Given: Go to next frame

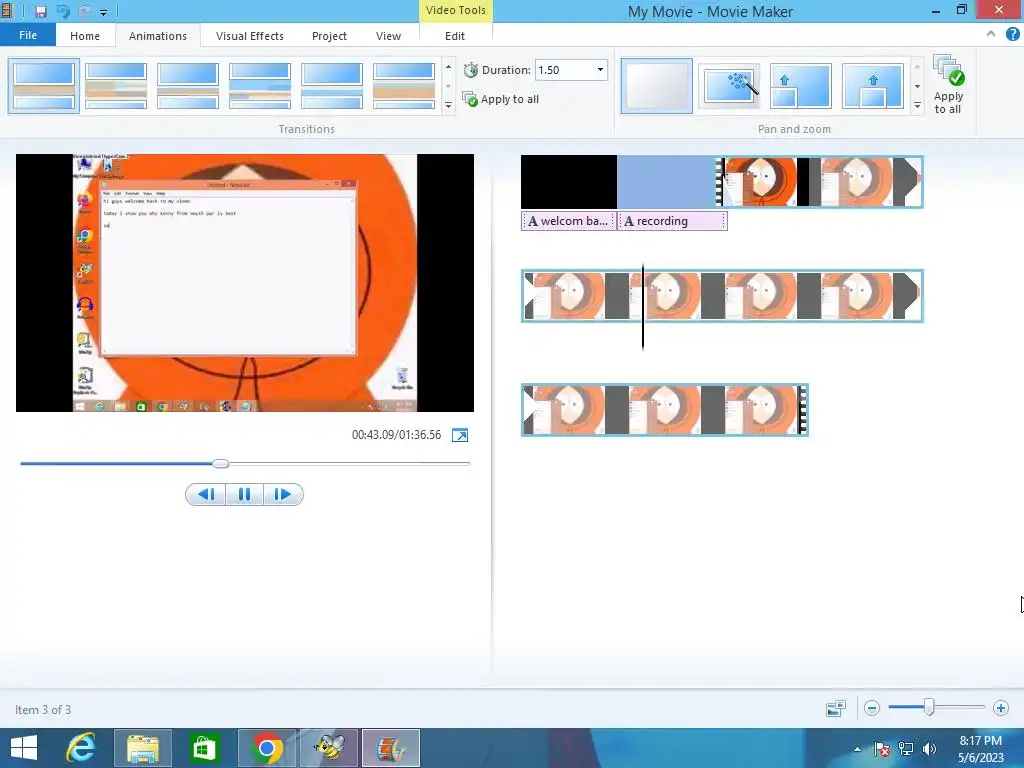Looking at the screenshot, I should coord(283,494).
